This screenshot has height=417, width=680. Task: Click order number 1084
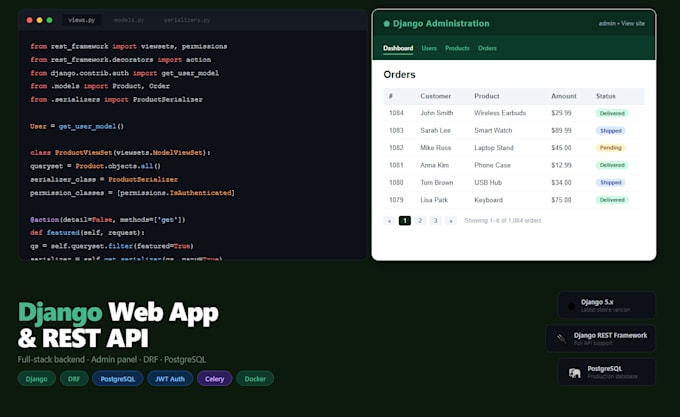pos(396,113)
